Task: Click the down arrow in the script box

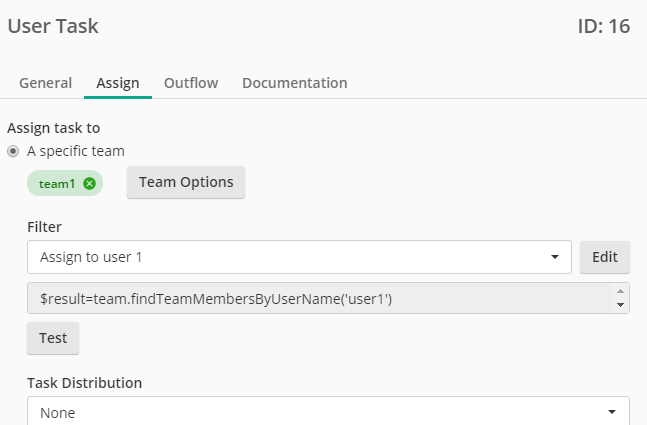Action: pos(620,305)
